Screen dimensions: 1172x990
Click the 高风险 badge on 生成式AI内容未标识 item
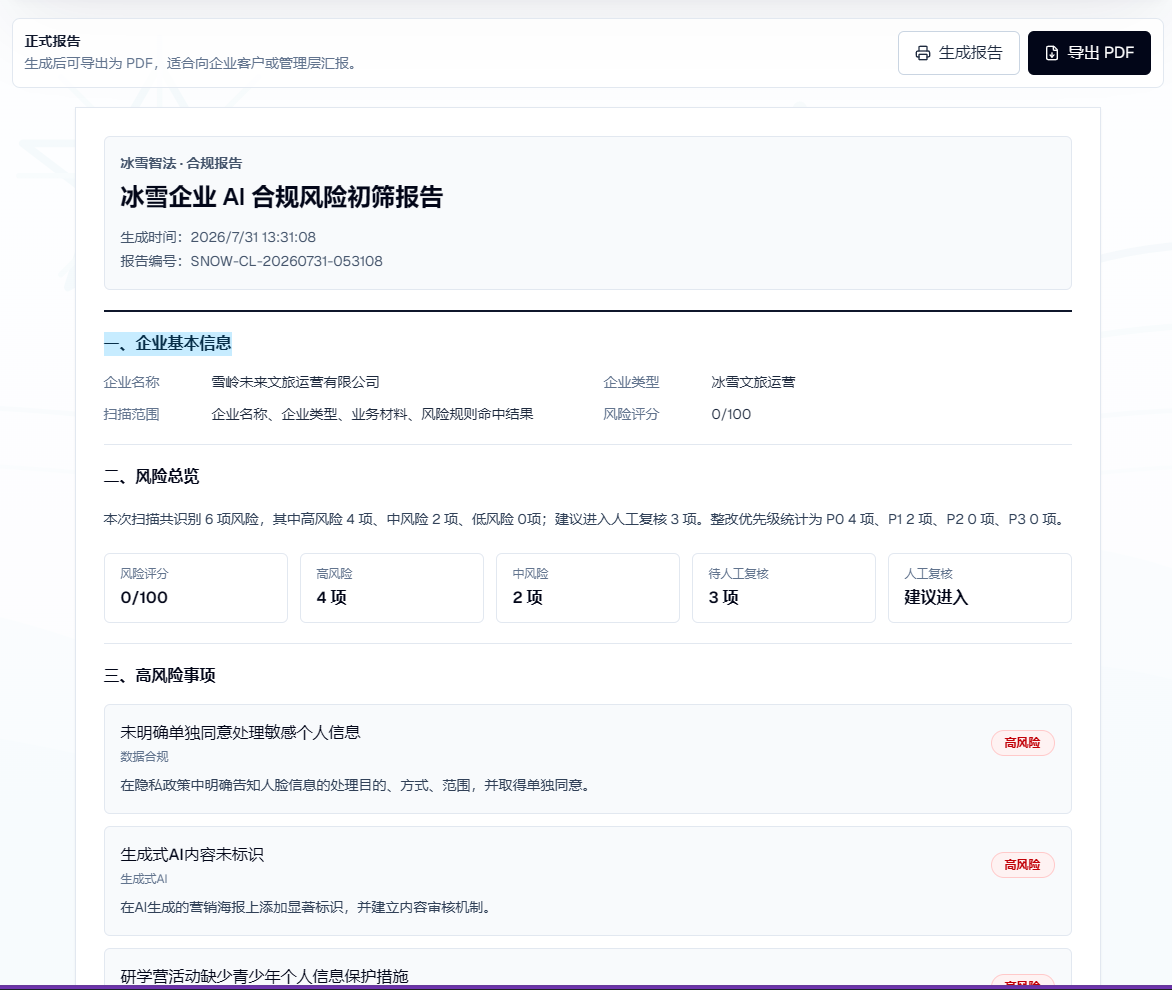pos(1023,864)
